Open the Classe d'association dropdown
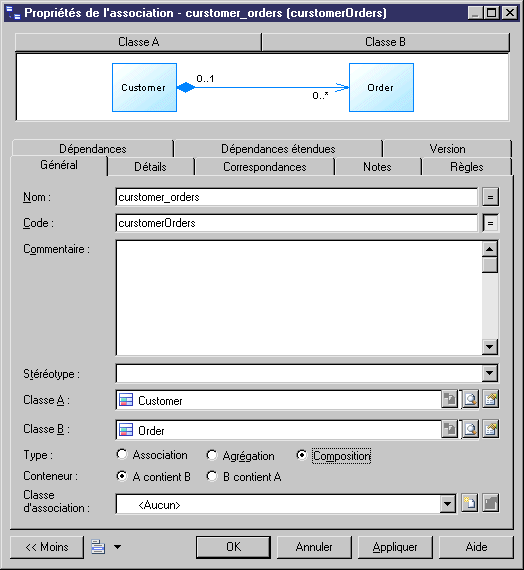The width and height of the screenshot is (524, 570). (x=448, y=504)
